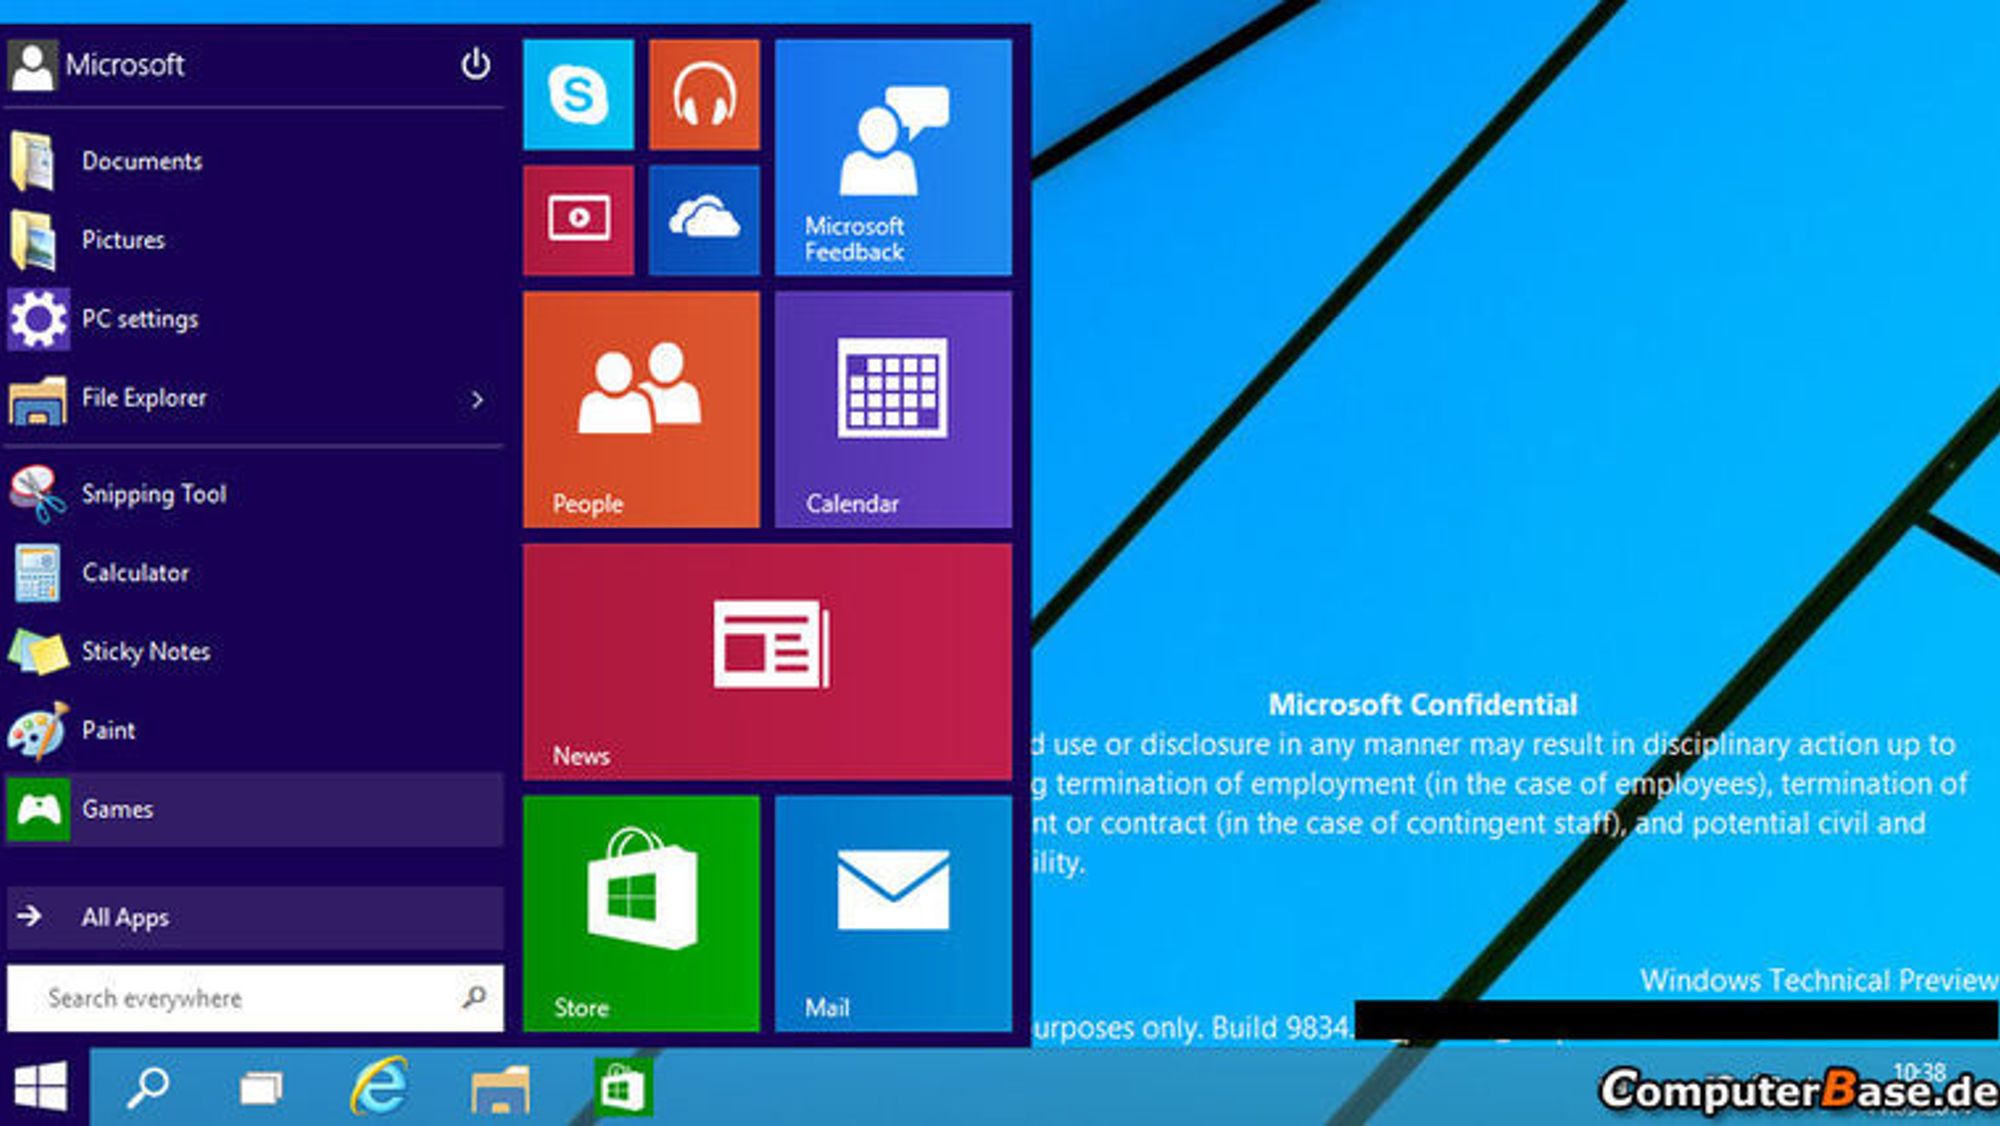Start the Video app tile

coord(578,219)
